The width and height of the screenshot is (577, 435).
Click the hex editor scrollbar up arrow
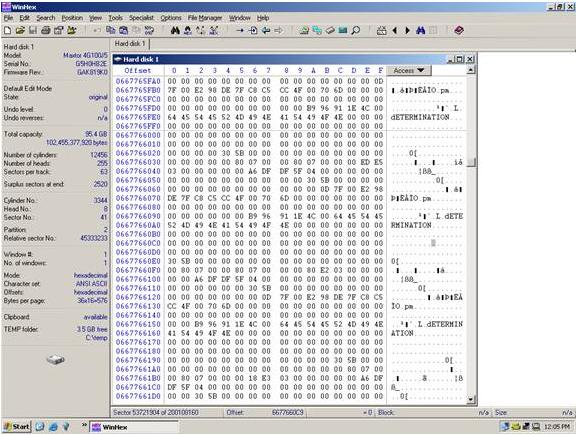coord(471,70)
